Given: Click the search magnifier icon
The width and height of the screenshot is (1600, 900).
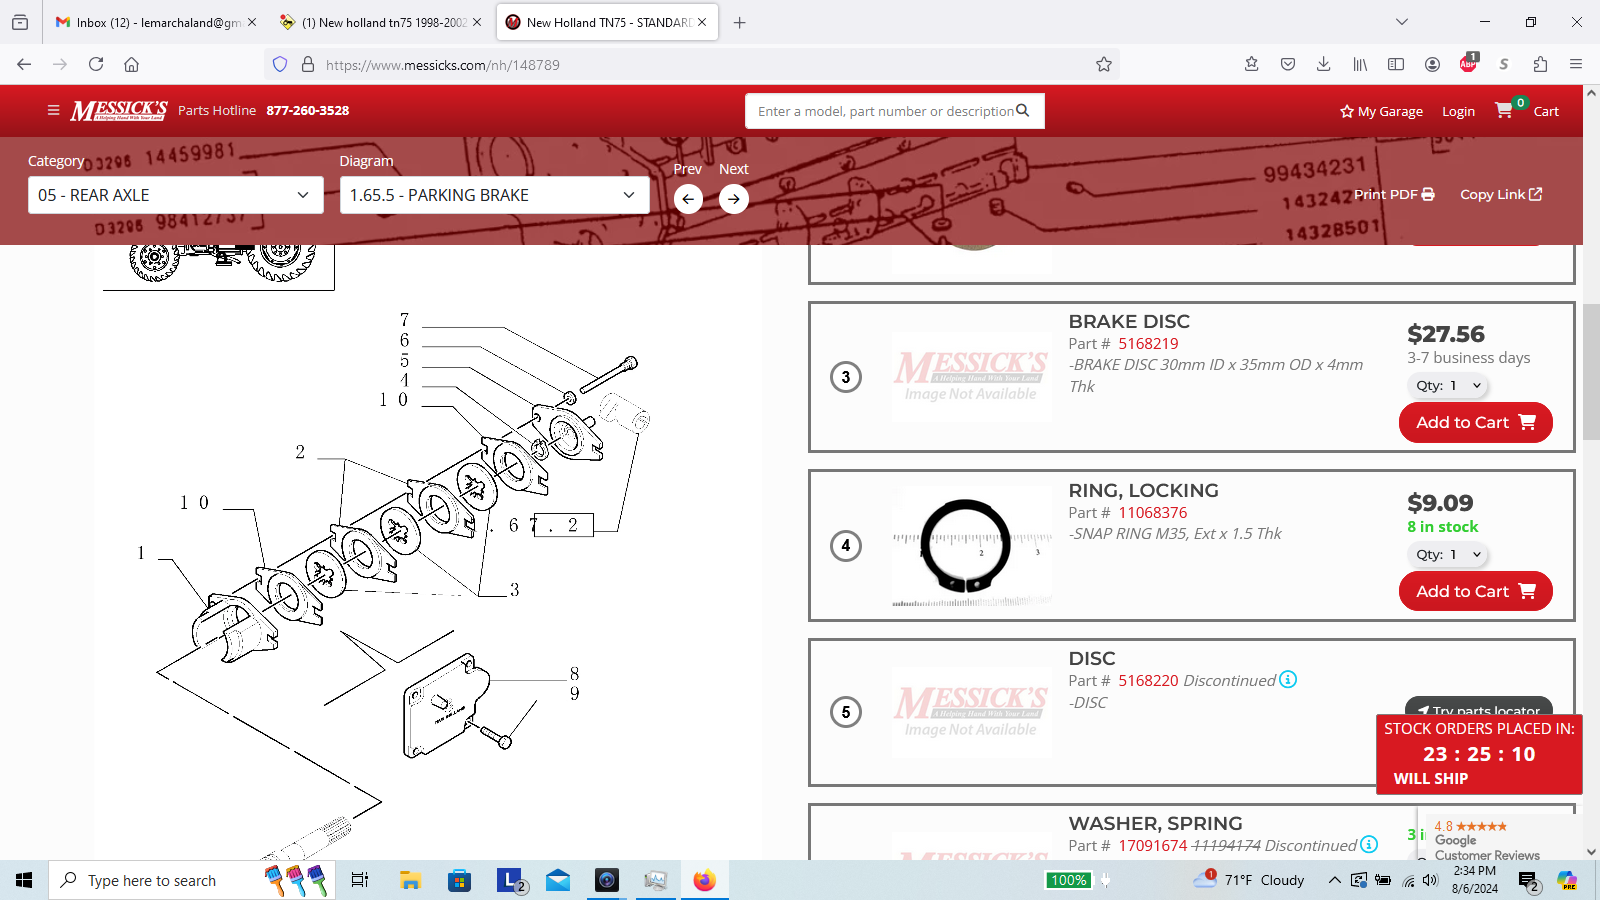Looking at the screenshot, I should coord(1023,111).
